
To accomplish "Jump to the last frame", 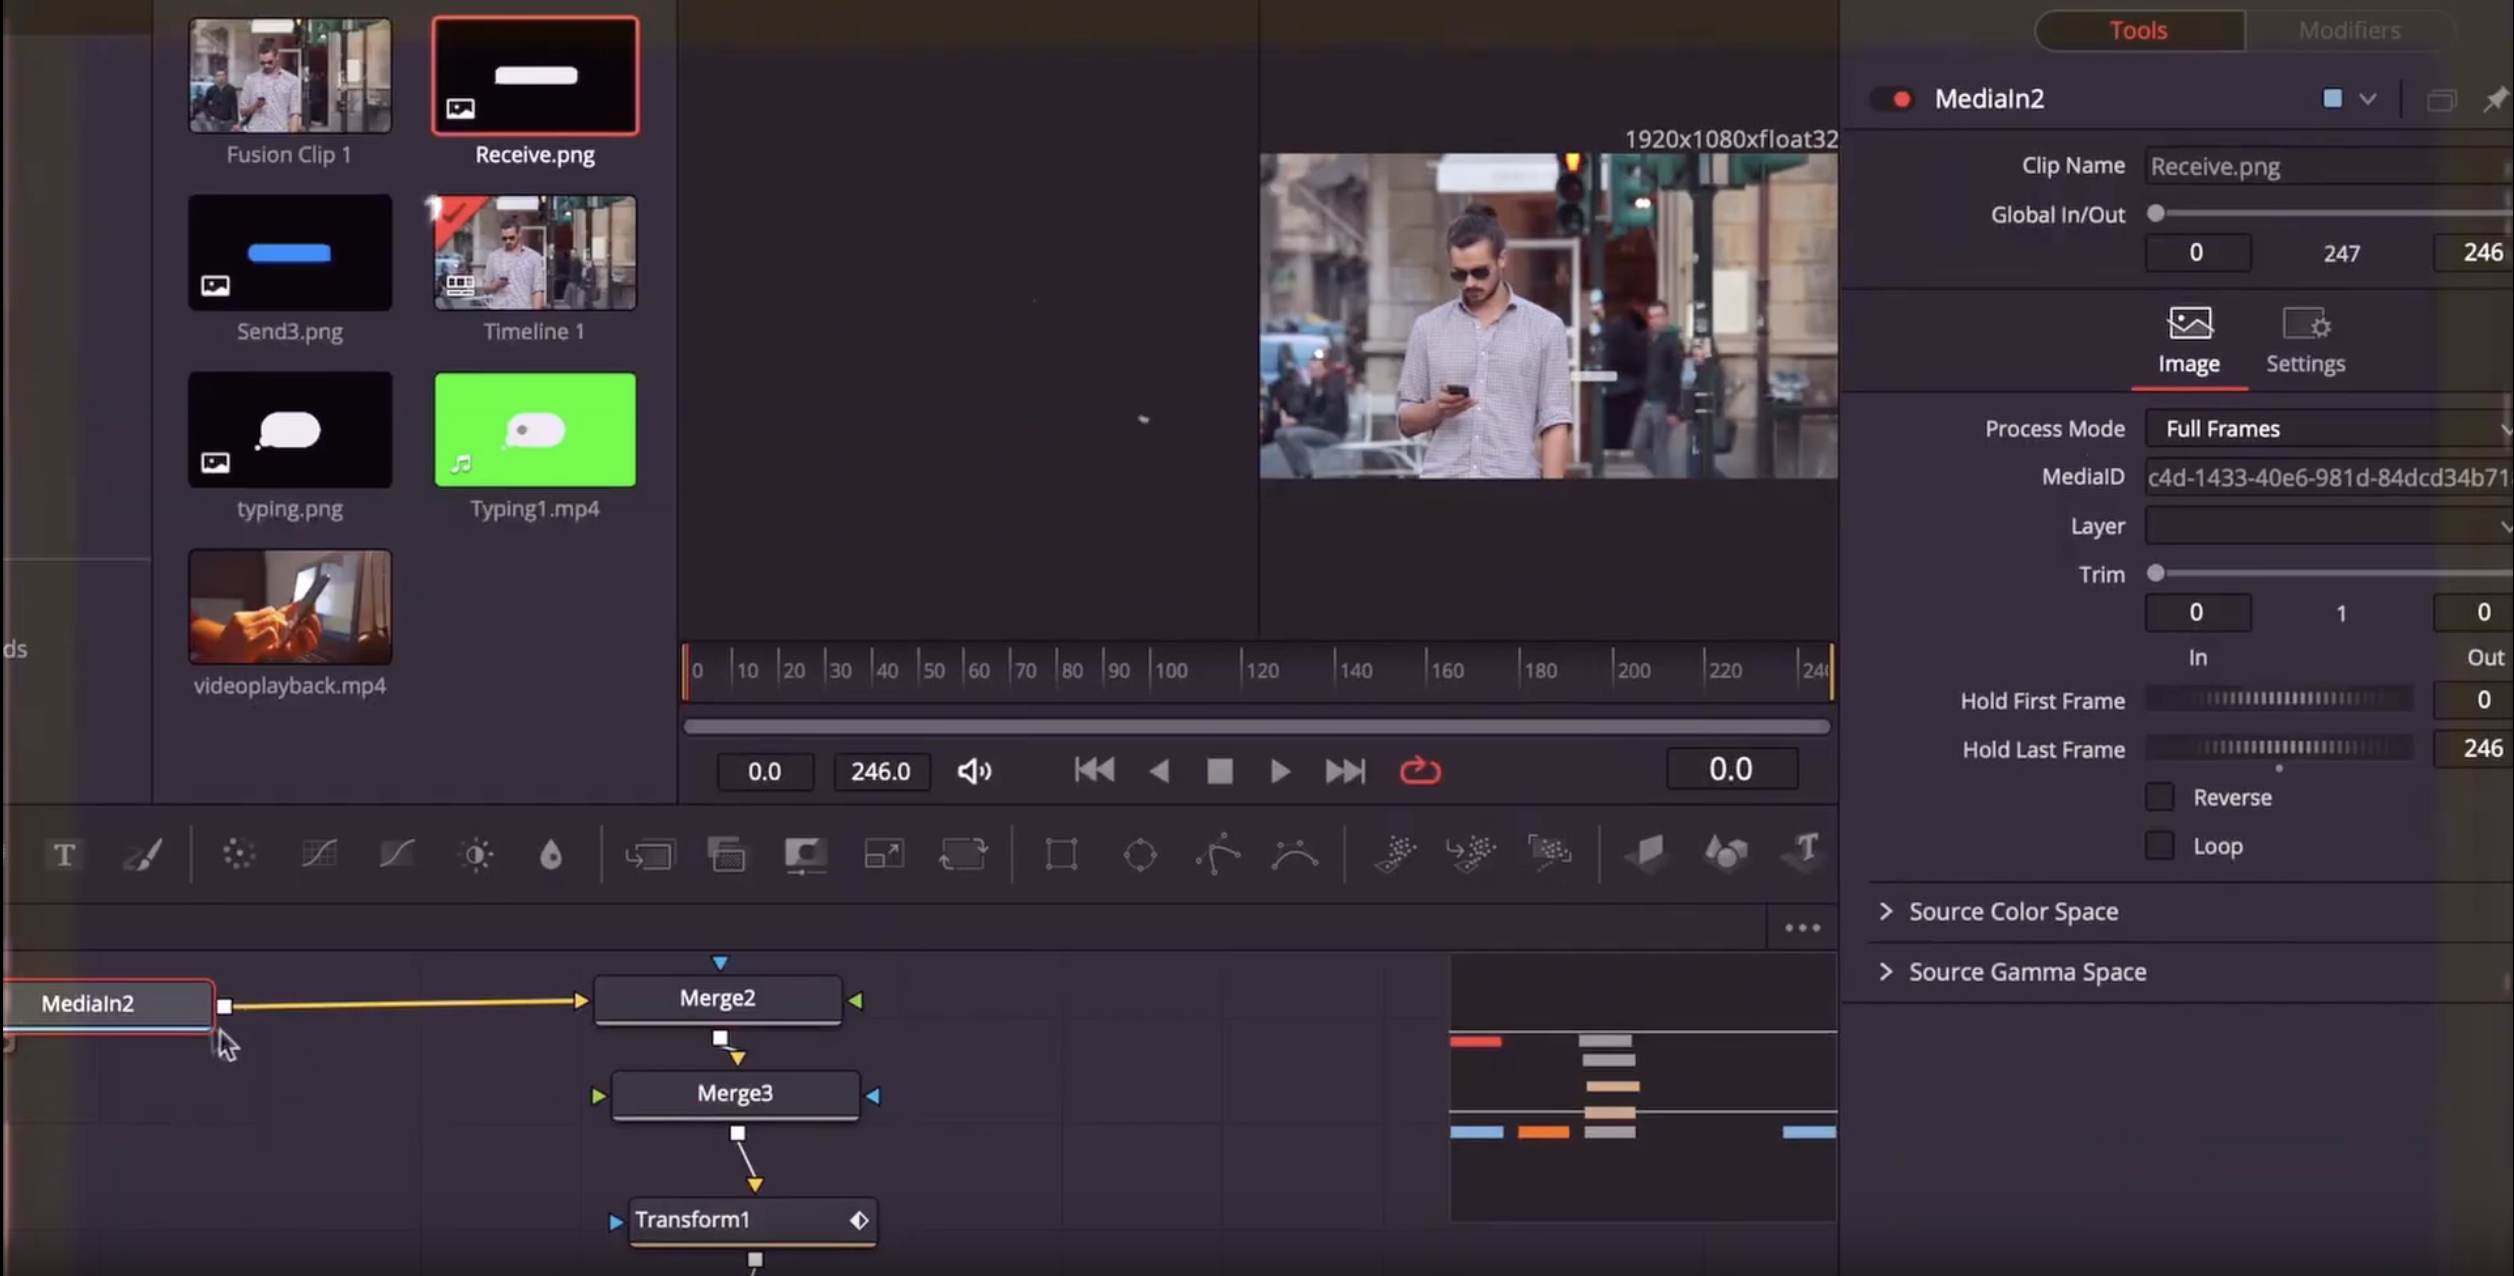I will click(1345, 771).
